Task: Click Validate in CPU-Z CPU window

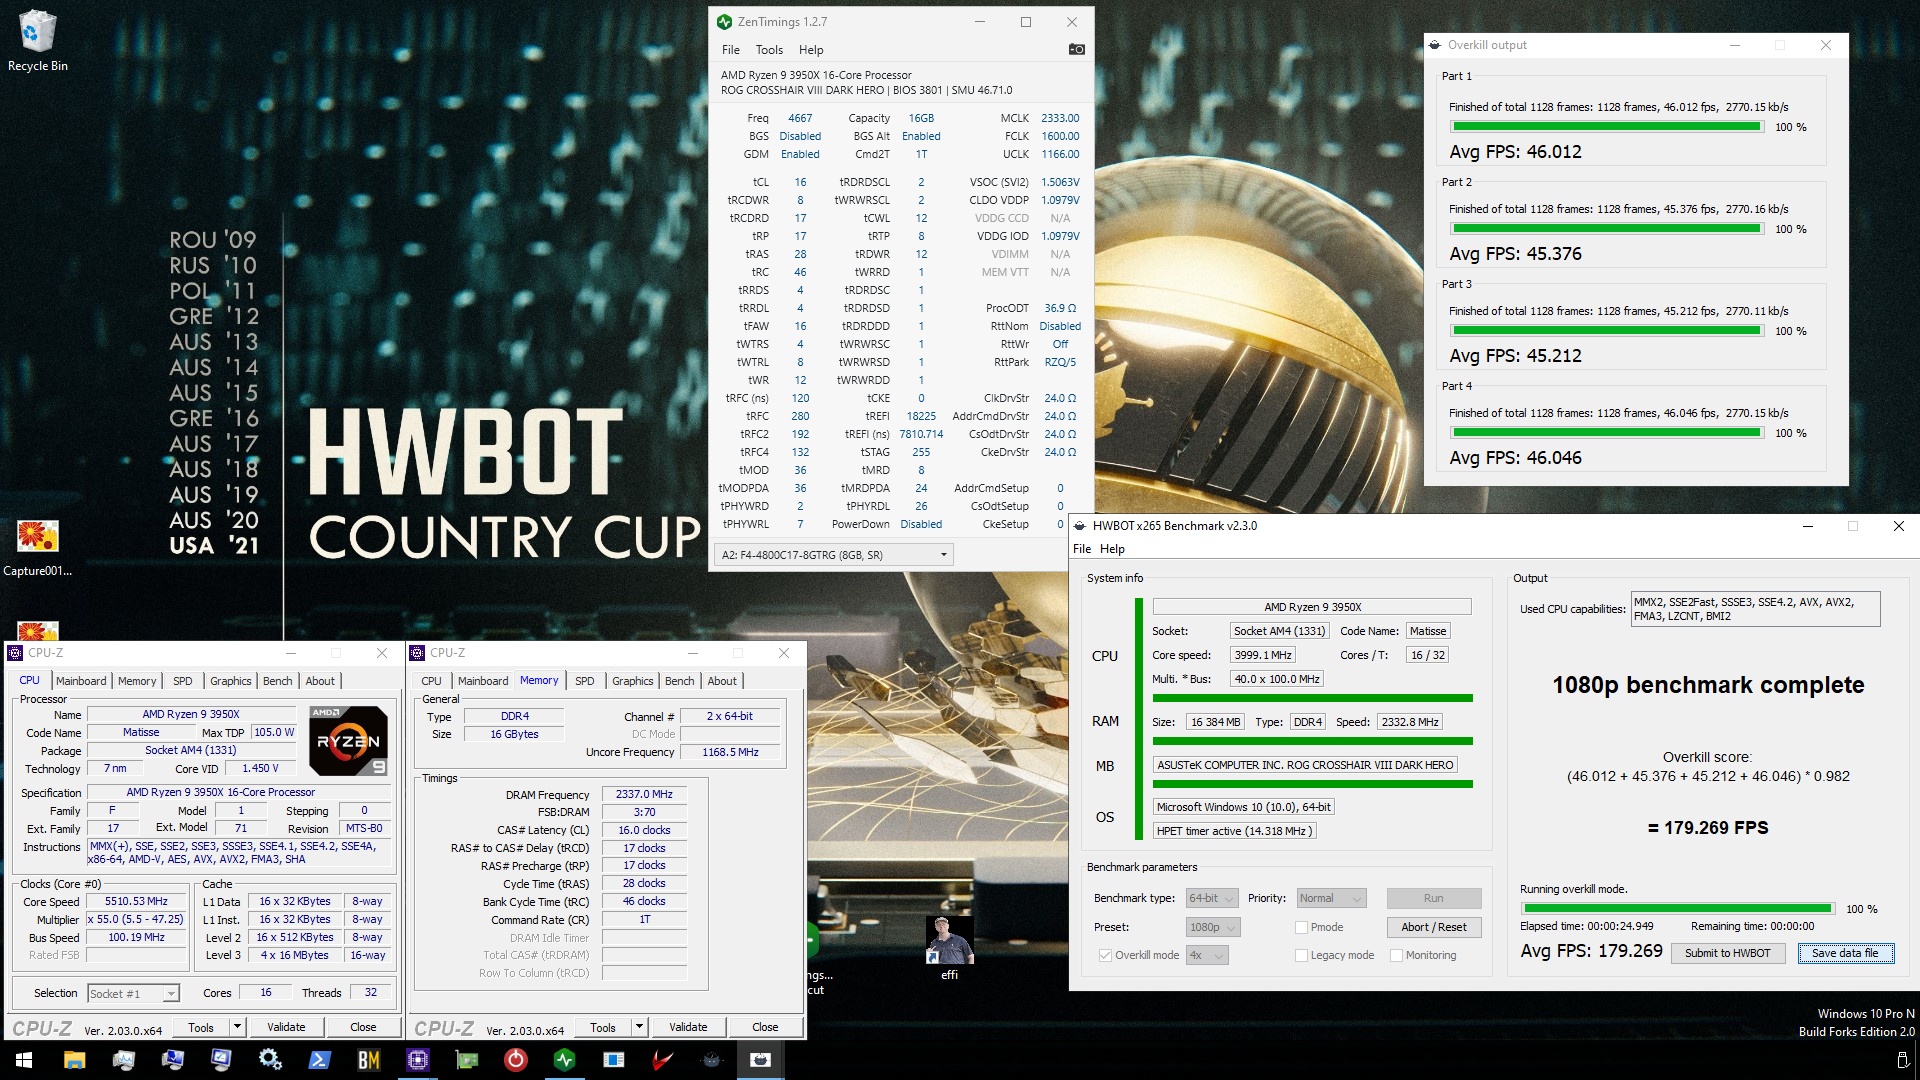Action: tap(286, 1027)
